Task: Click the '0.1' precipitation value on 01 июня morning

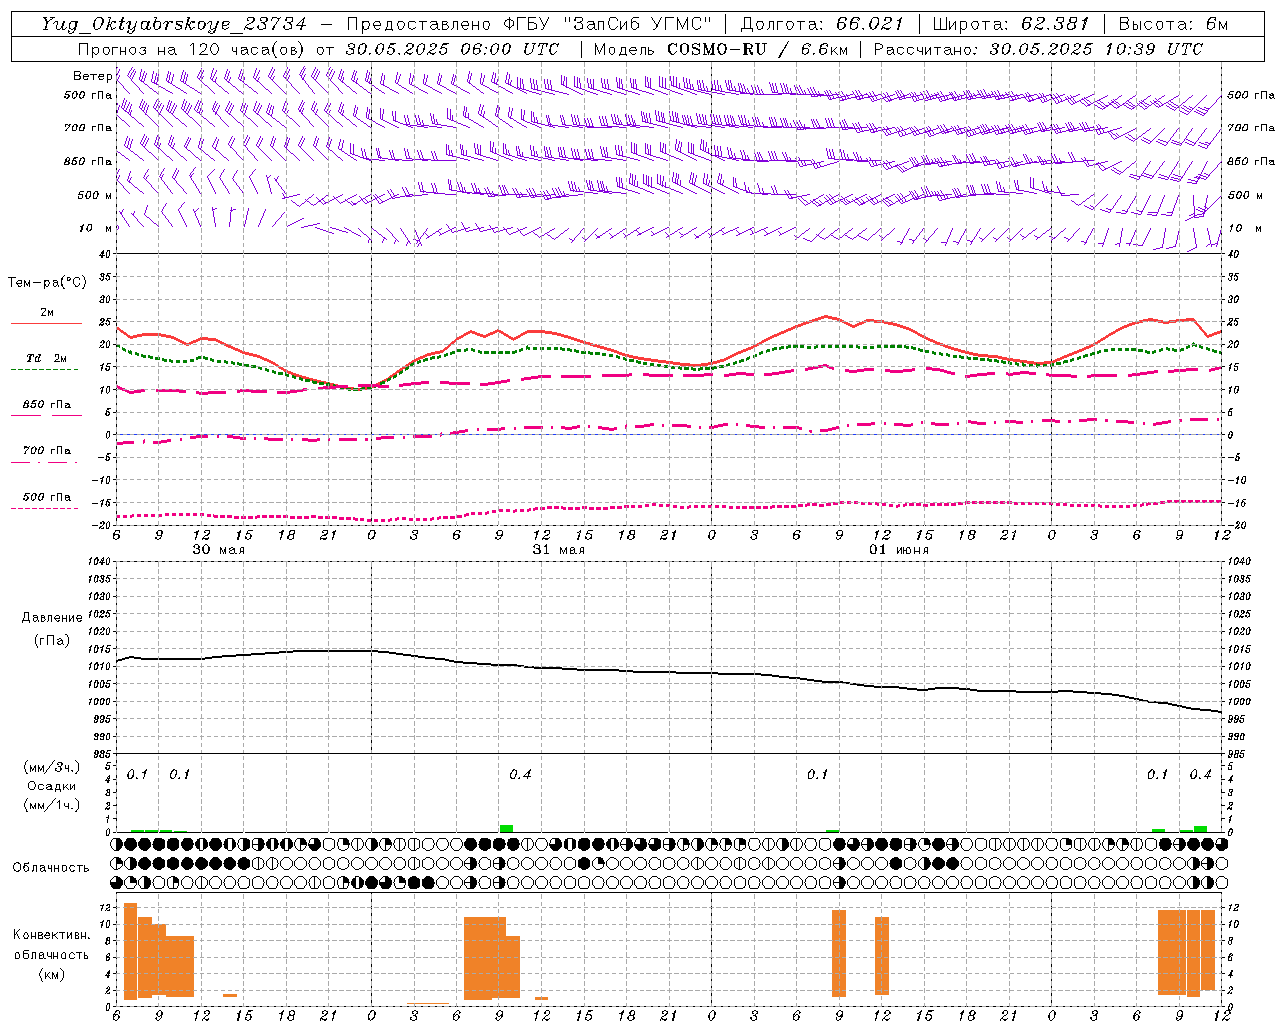Action: click(x=817, y=774)
